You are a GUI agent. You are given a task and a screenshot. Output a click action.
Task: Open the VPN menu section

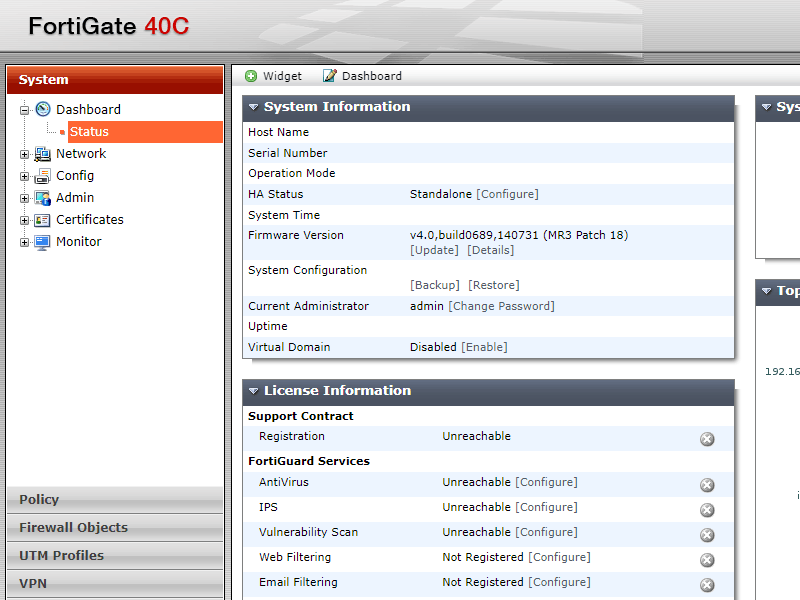[115, 584]
